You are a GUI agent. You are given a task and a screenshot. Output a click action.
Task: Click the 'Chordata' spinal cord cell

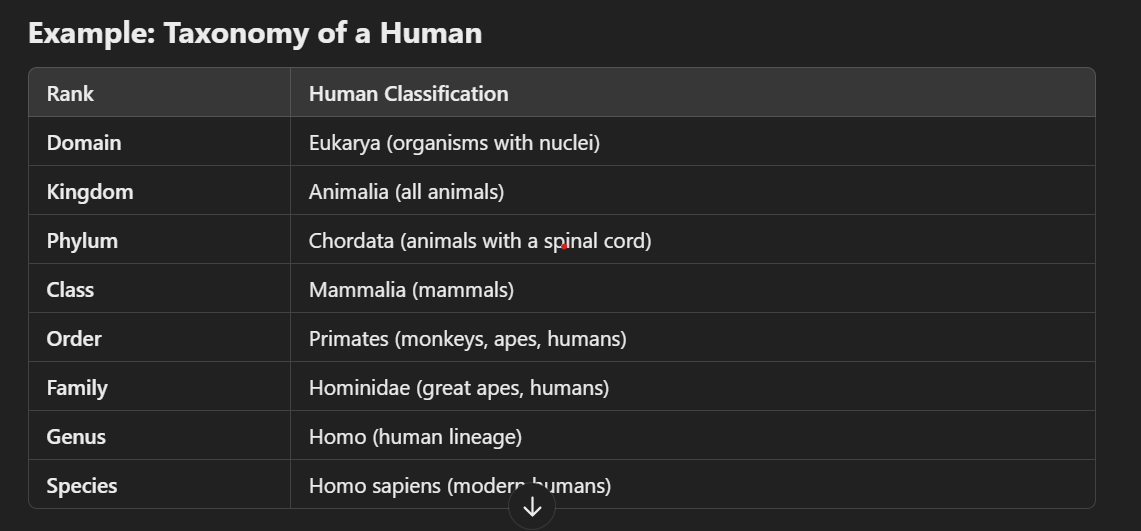[x=480, y=241]
